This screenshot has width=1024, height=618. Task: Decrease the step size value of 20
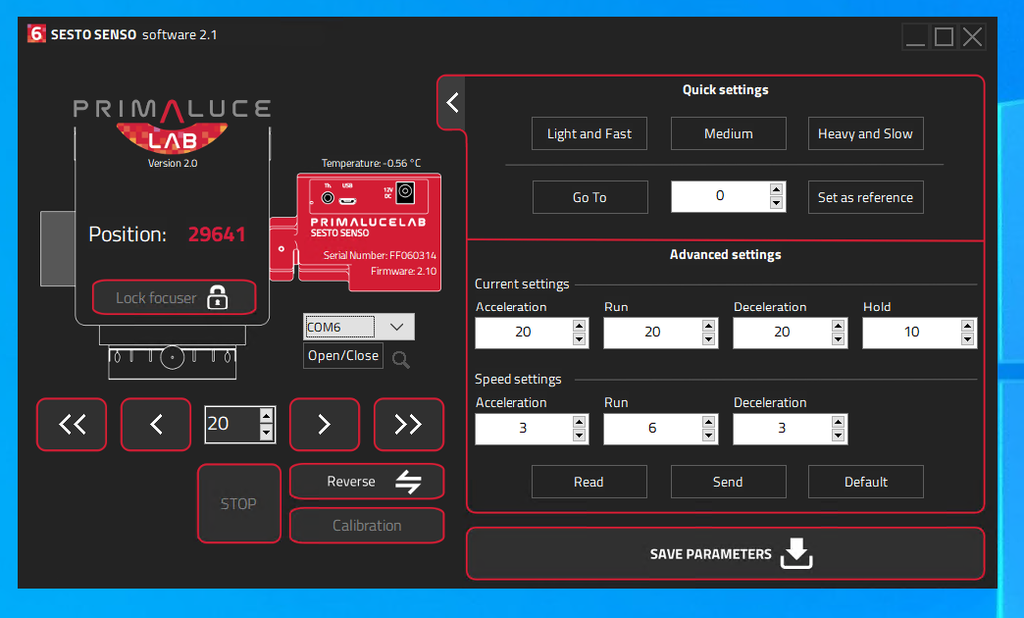[x=266, y=432]
